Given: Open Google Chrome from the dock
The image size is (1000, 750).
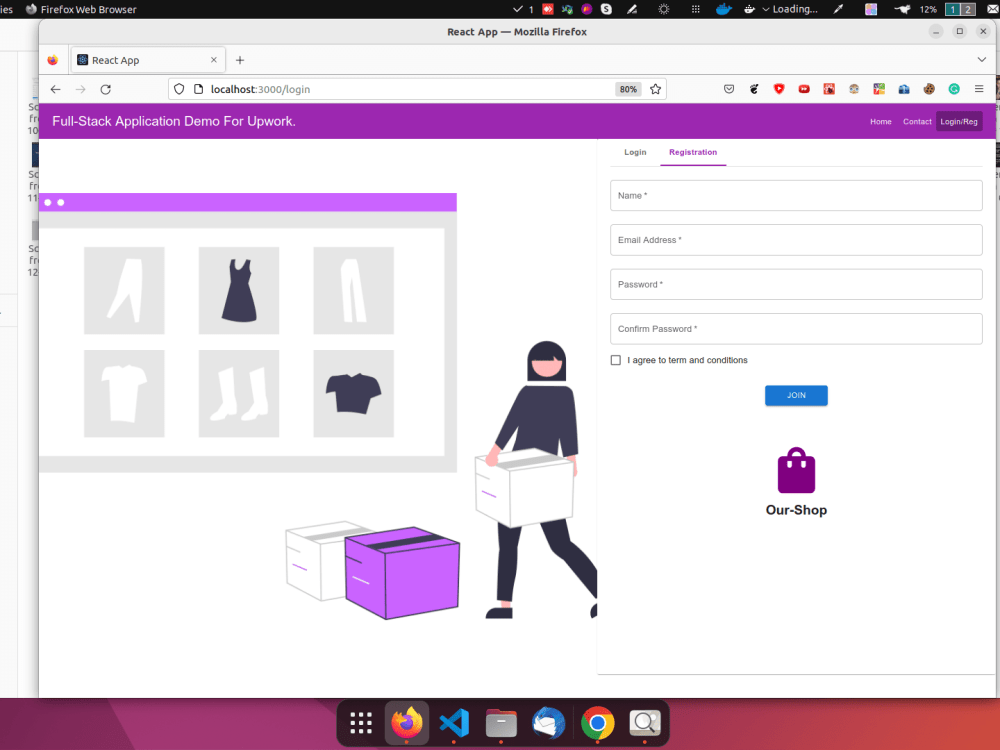Looking at the screenshot, I should click(596, 722).
